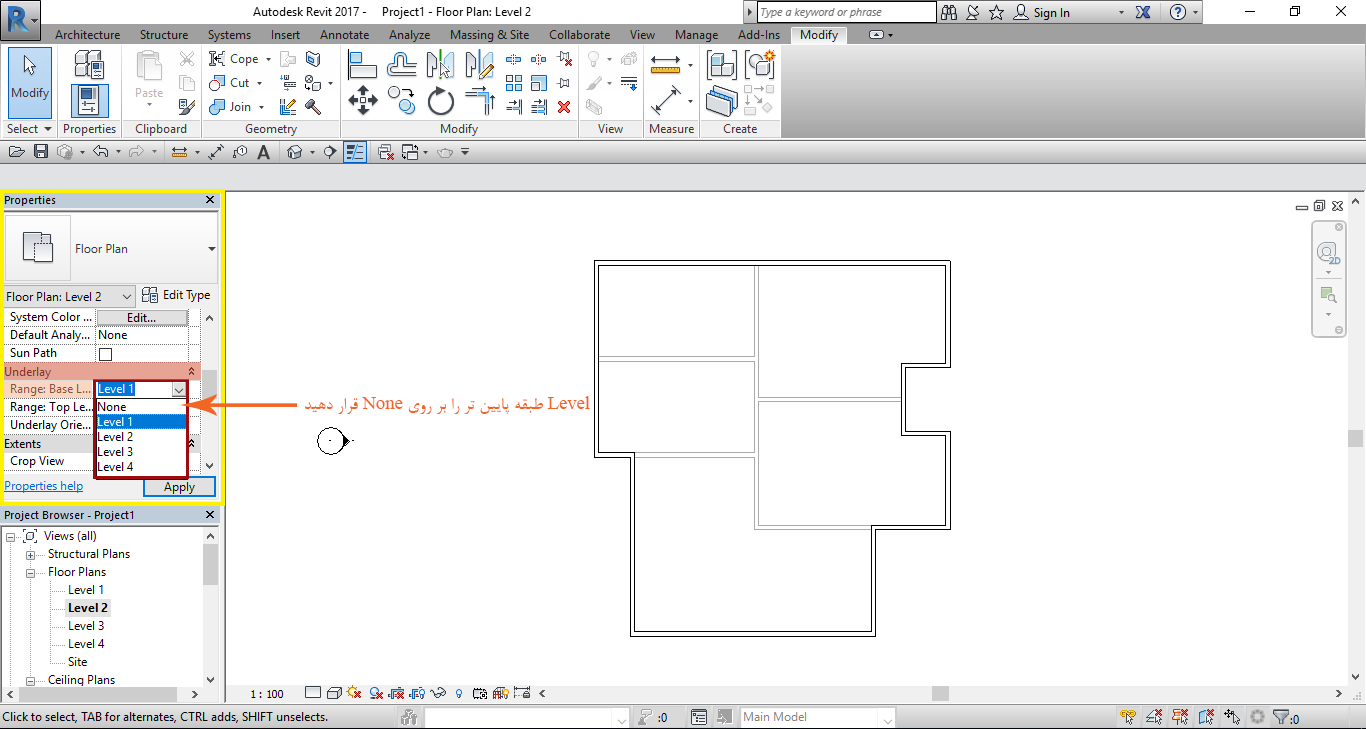The image size is (1366, 729).
Task: Open file from Quick Access toolbar
Action: coord(17,152)
